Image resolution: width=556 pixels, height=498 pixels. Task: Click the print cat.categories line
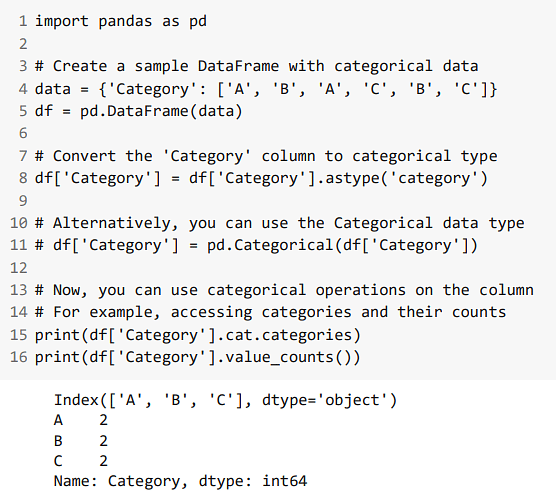click(x=198, y=335)
